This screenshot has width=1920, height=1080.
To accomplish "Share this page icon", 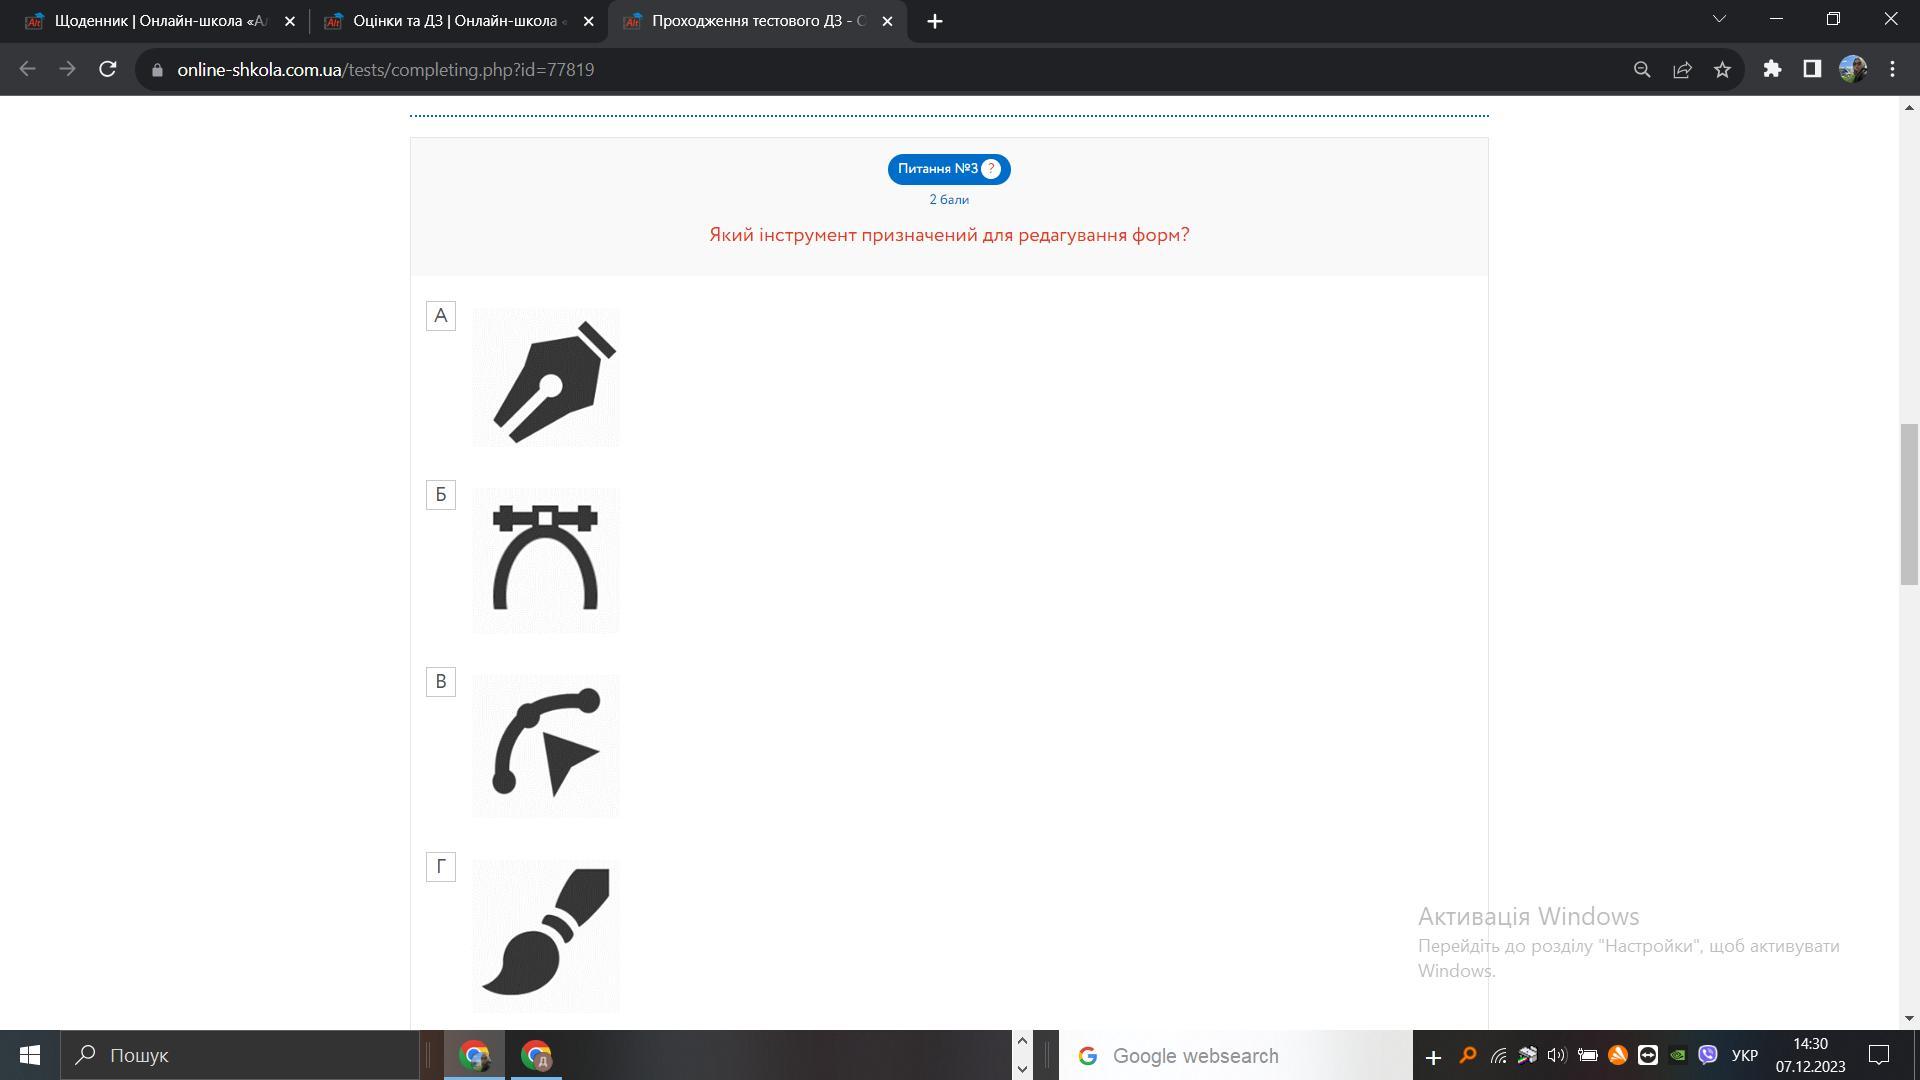I will (x=1682, y=69).
